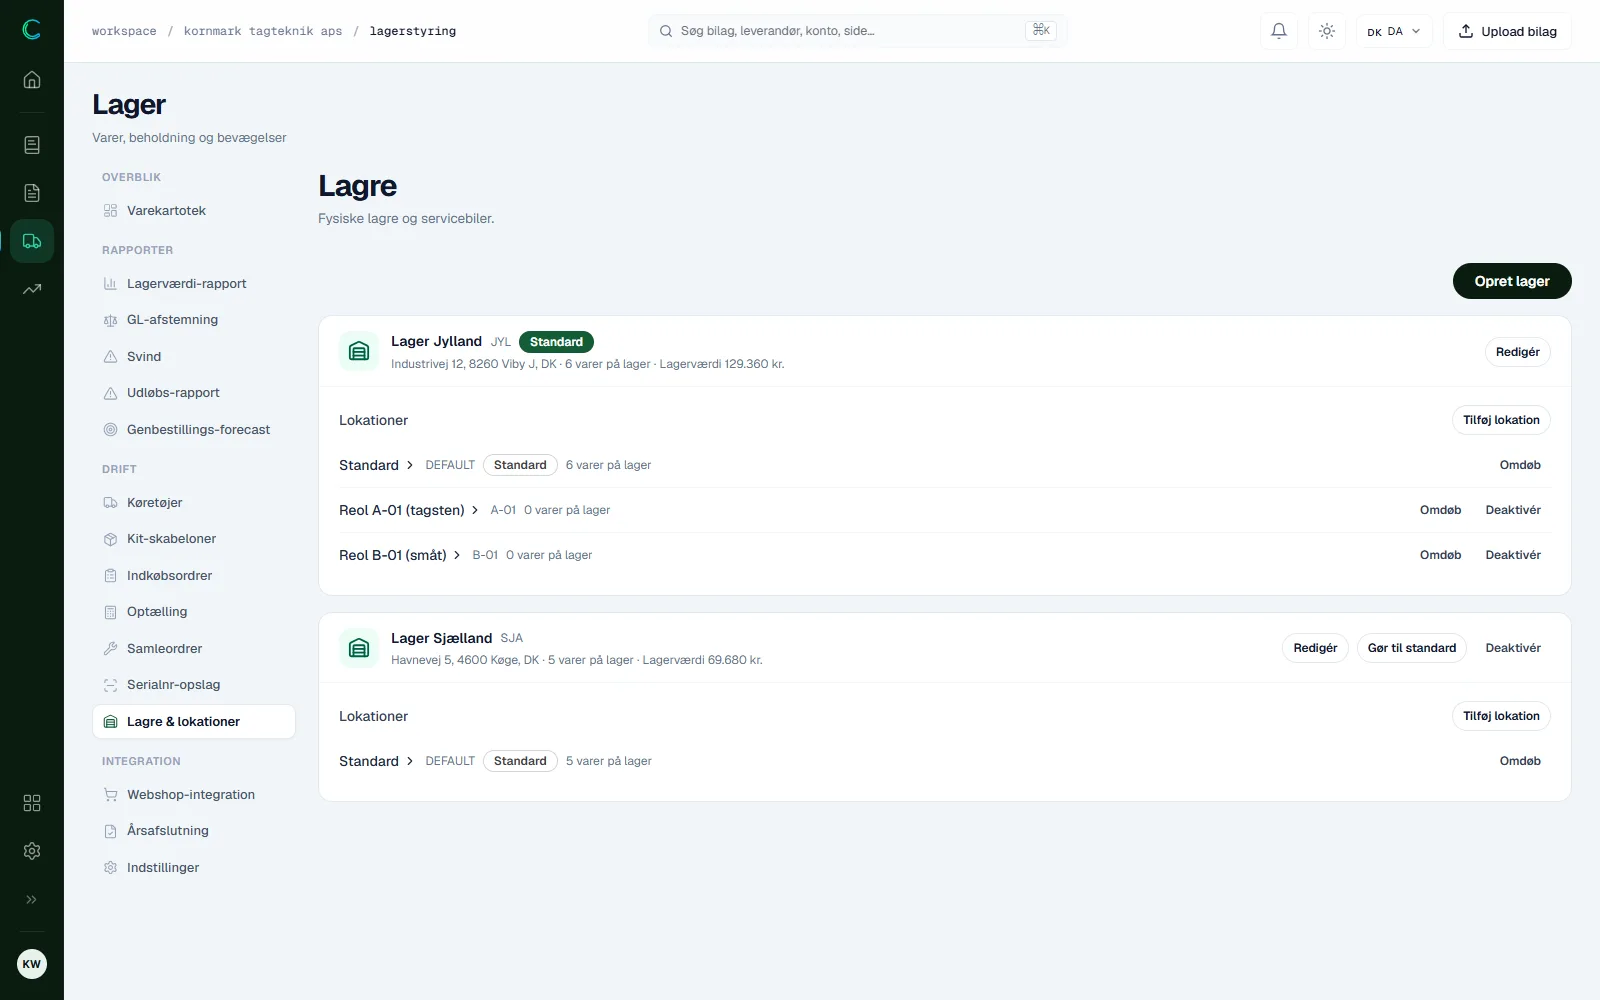
Task: Expand the sidebar with double-chevron icon
Action: (x=32, y=899)
